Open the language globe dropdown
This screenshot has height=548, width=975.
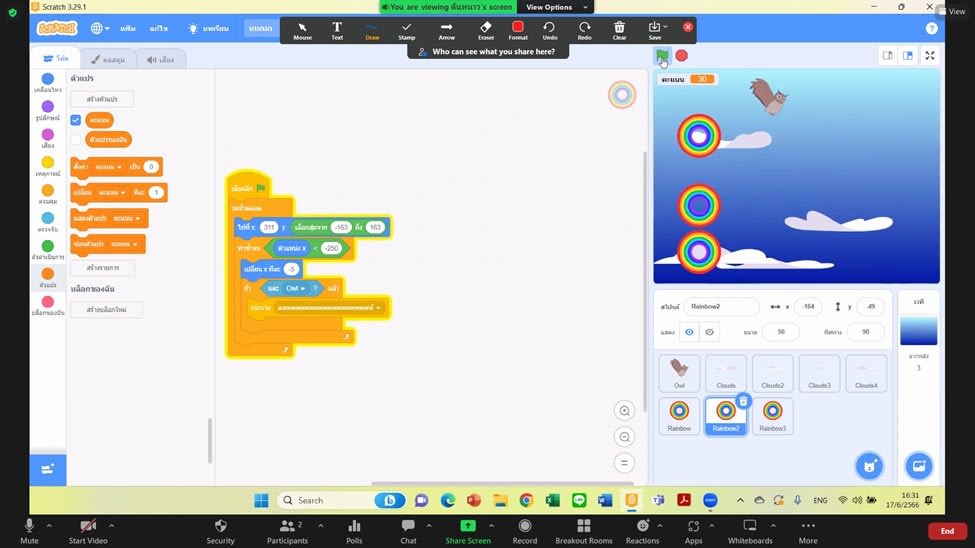pos(100,28)
